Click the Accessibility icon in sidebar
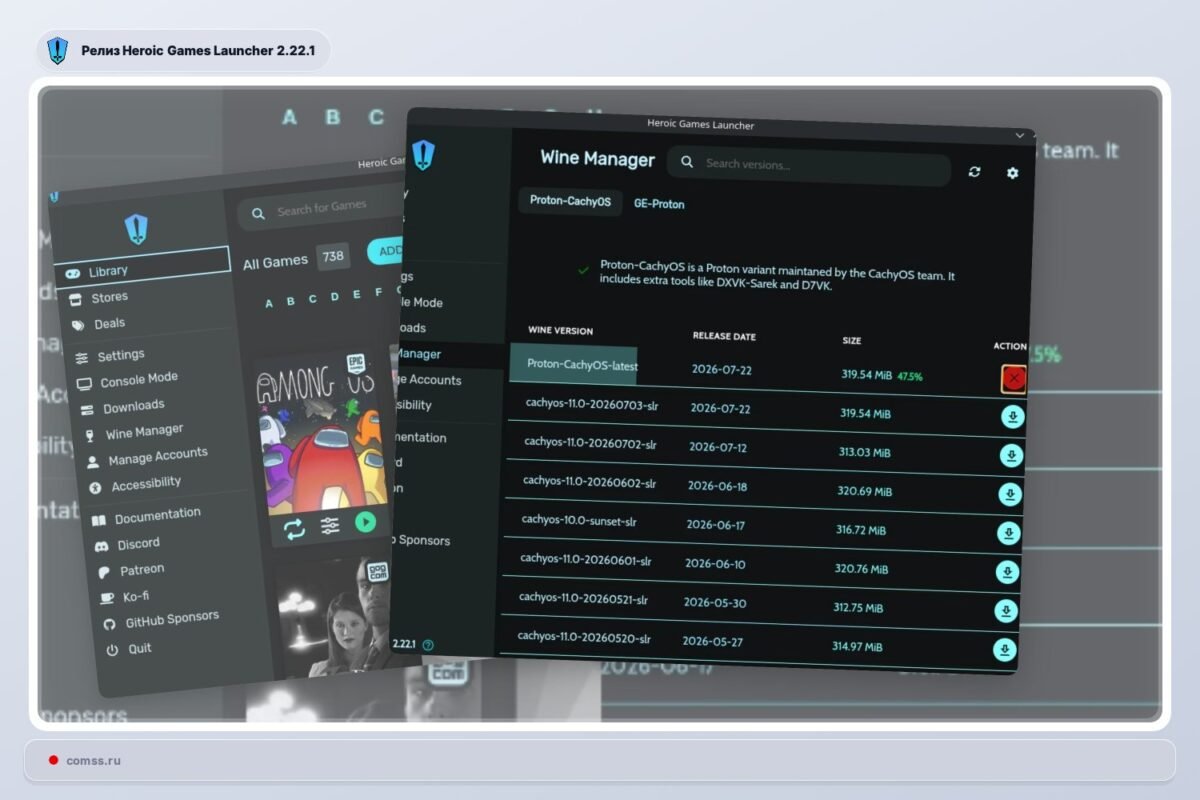Screen dimensions: 1200x800 [95, 488]
